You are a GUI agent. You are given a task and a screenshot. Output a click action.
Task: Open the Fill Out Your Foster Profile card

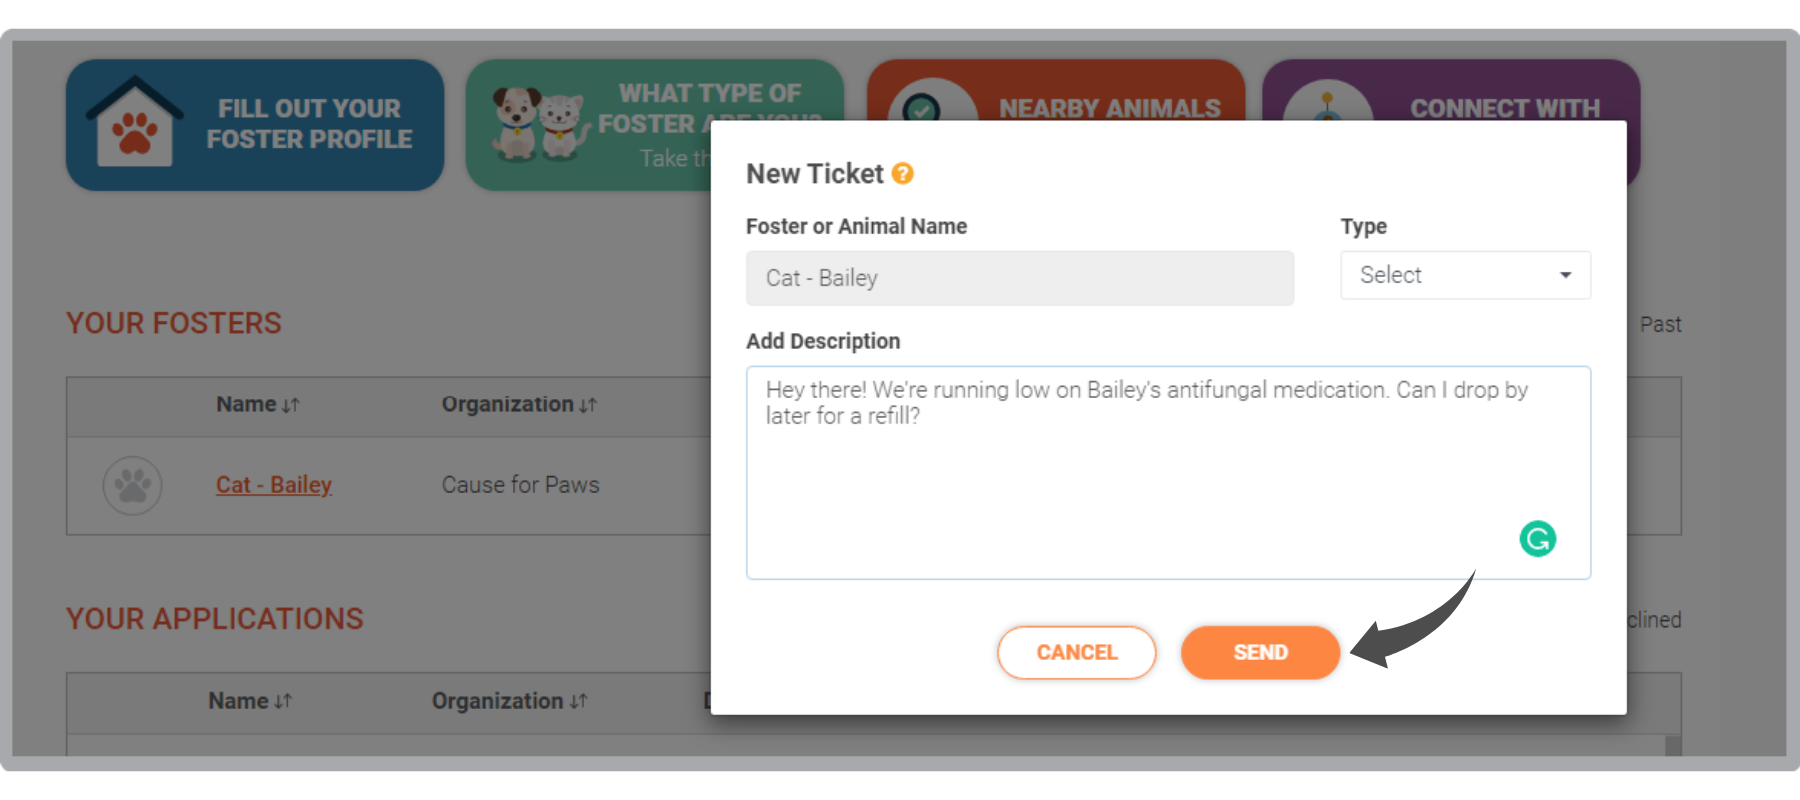[x=255, y=125]
